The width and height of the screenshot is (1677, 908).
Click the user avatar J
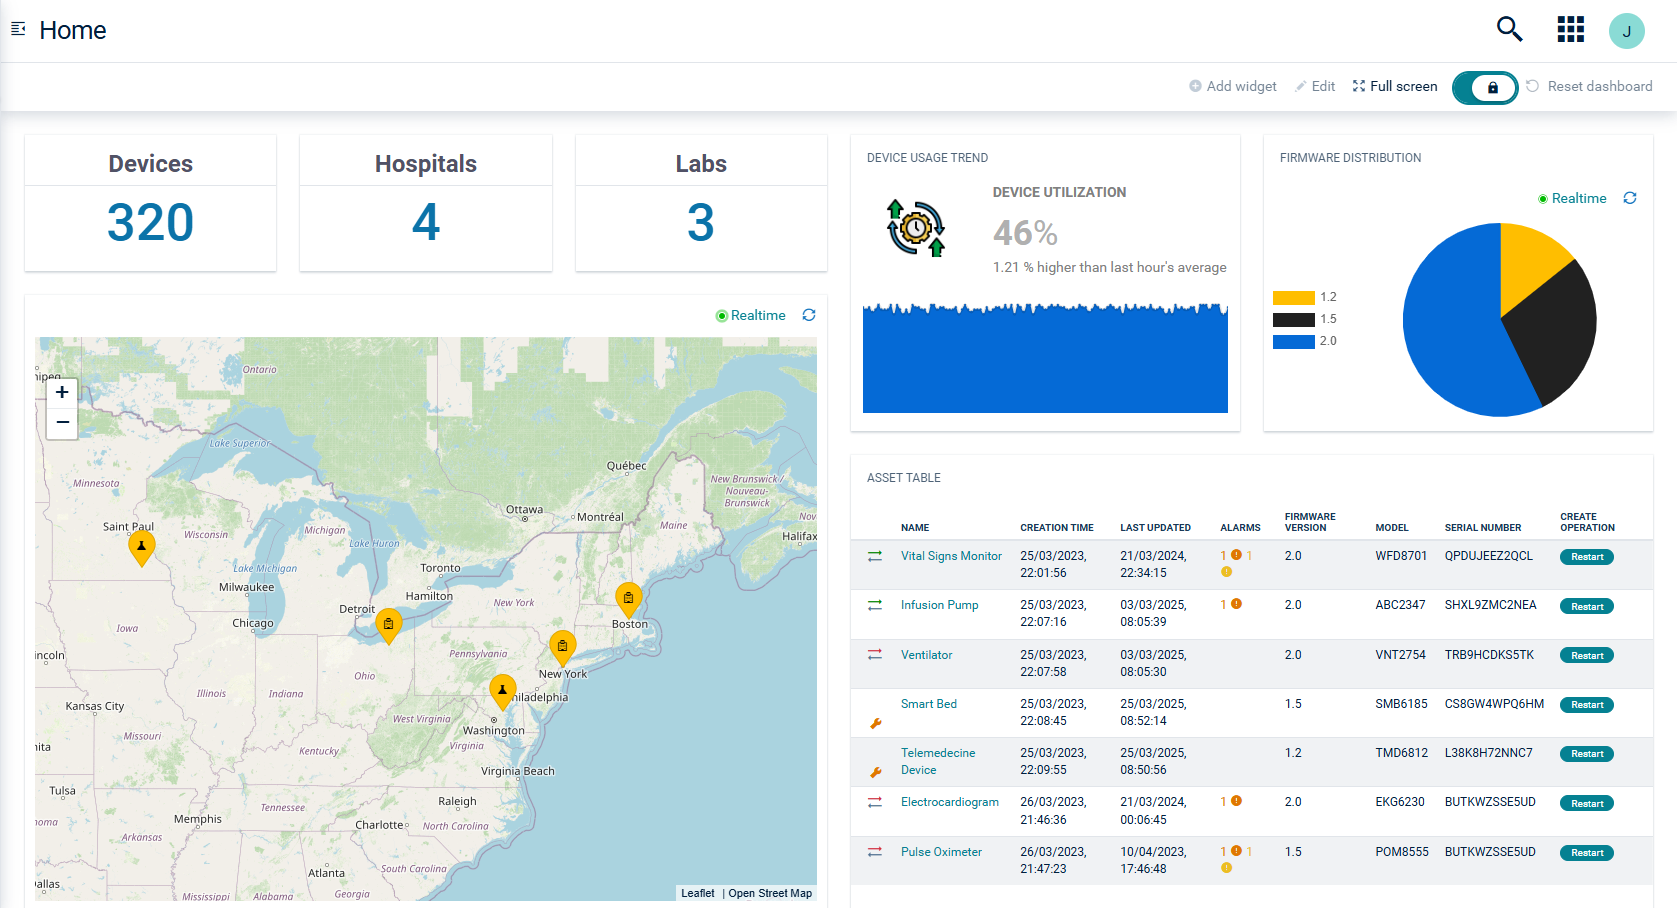1626,31
